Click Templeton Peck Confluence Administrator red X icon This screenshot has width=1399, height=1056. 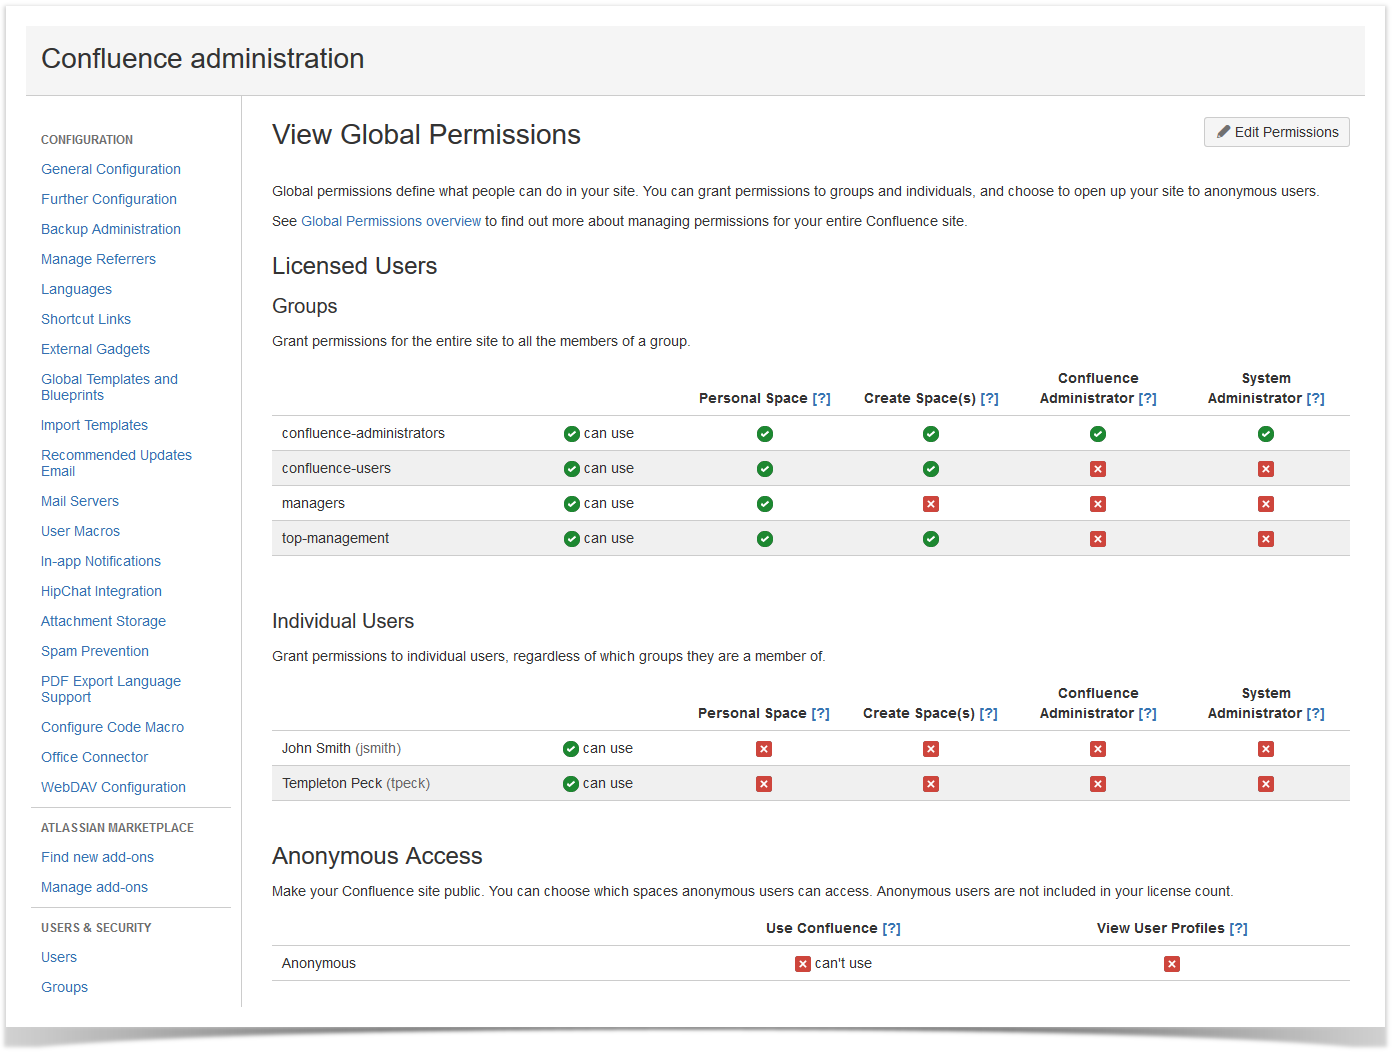click(1097, 784)
